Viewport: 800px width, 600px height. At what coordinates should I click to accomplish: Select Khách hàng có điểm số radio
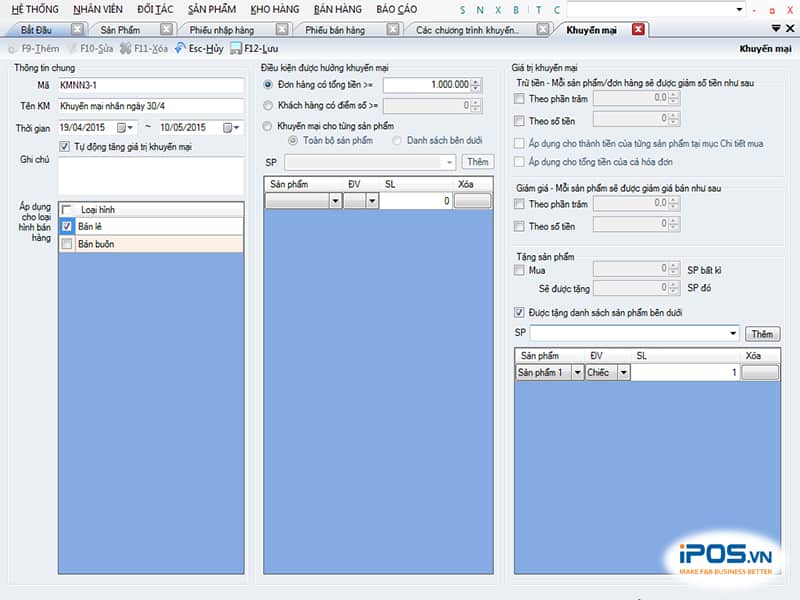[x=268, y=105]
